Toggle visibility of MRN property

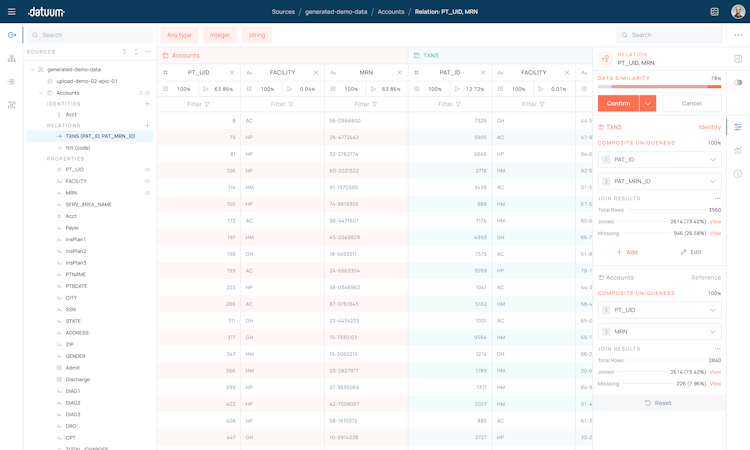(147, 193)
